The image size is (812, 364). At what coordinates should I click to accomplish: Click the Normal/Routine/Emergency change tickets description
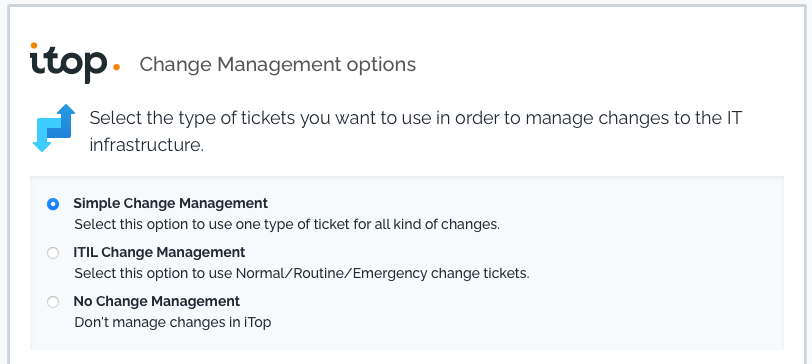coord(302,273)
